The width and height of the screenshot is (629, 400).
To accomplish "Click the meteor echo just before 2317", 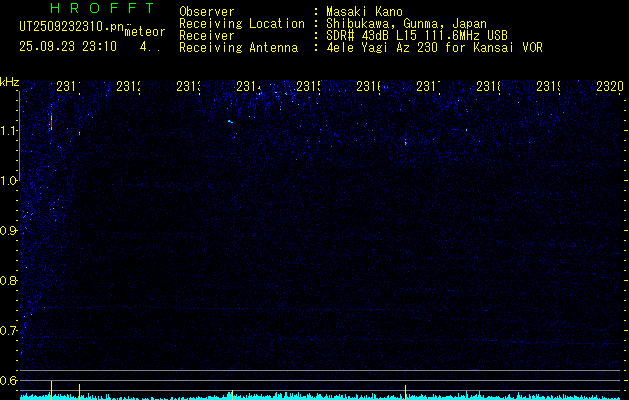I will 406,142.
